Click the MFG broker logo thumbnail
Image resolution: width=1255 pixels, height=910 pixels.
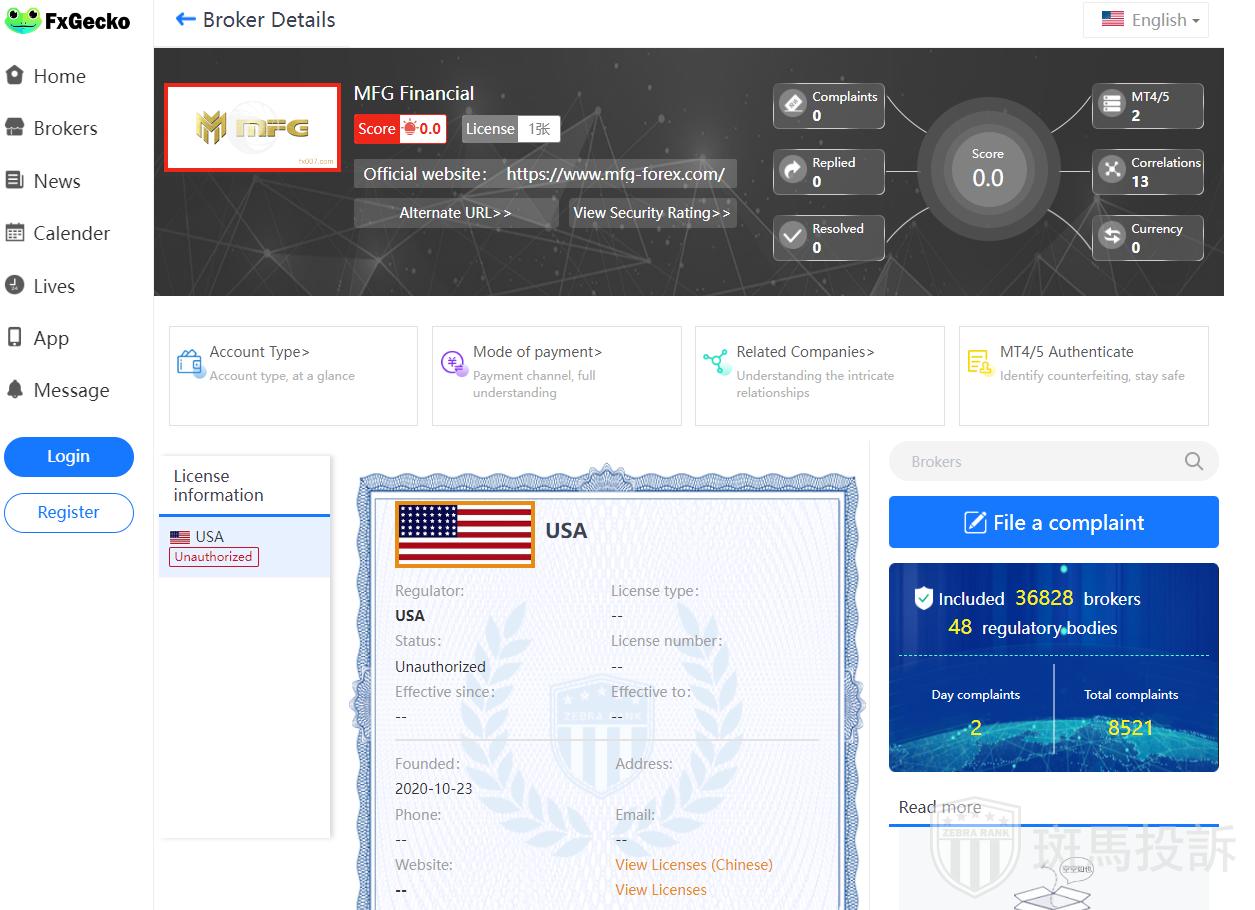coord(252,128)
